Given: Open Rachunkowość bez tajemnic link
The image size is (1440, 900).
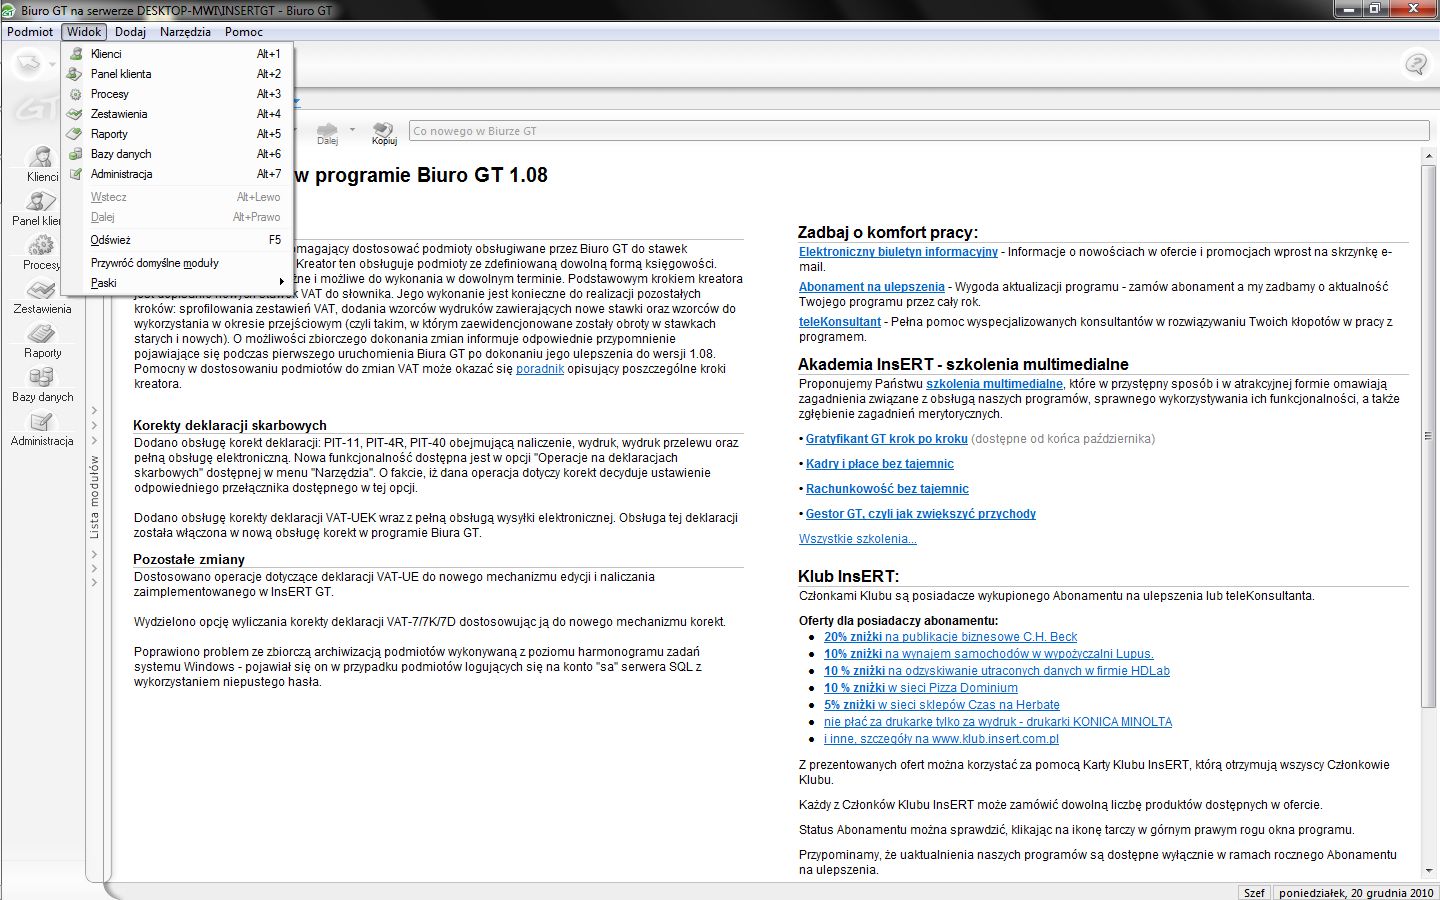Looking at the screenshot, I should (887, 489).
